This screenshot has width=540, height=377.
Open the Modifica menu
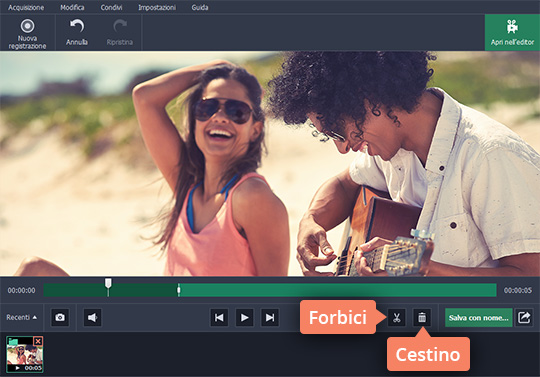72,7
